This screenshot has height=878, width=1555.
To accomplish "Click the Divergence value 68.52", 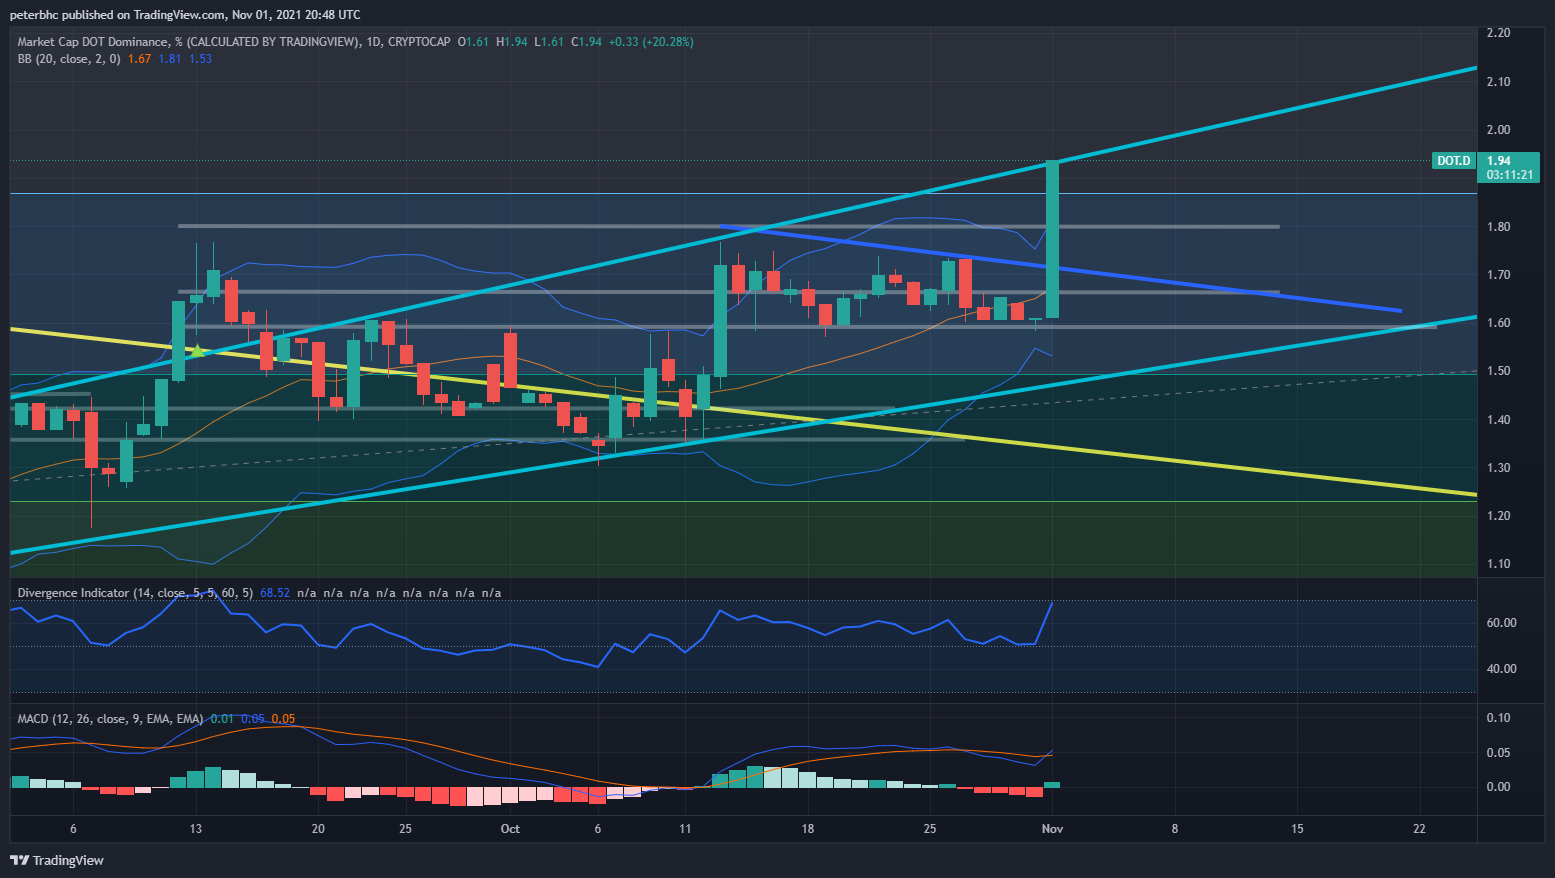I will coord(275,593).
